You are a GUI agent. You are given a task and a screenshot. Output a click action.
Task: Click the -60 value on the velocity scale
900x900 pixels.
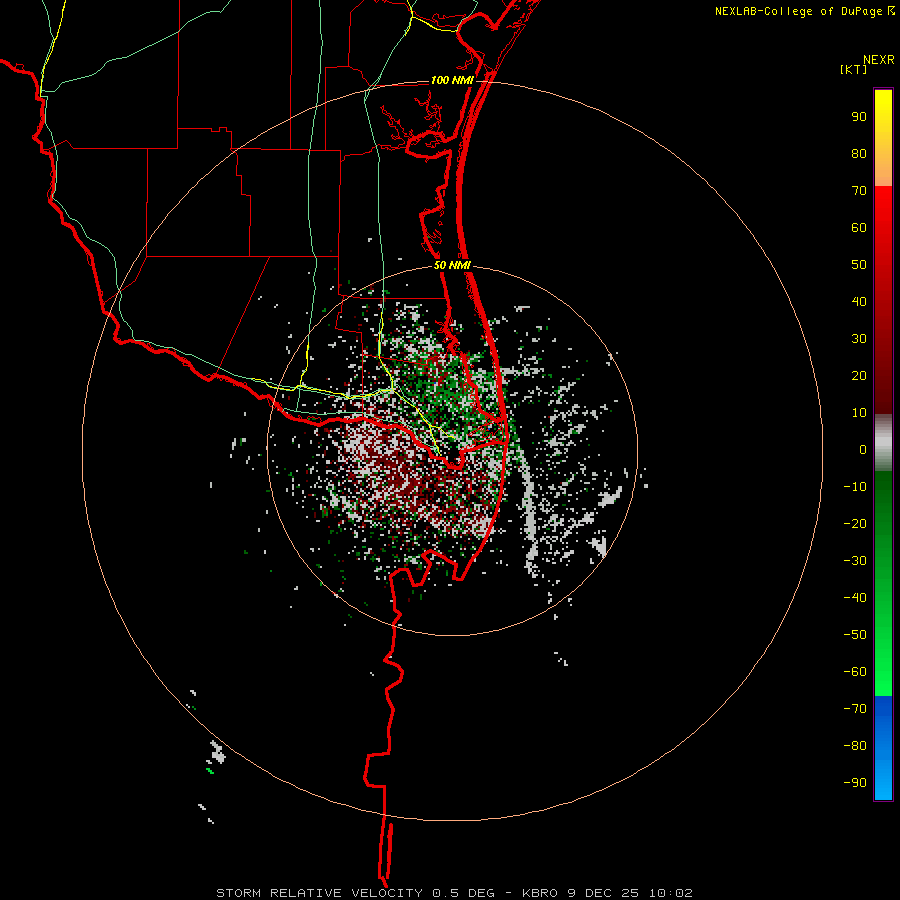pyautogui.click(x=855, y=672)
